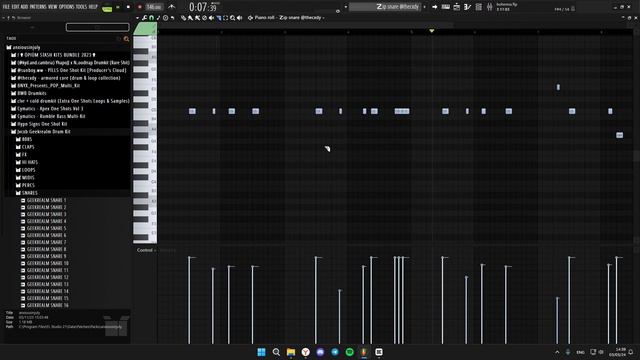This screenshot has width=640, height=360.
Task: Select the slice tool in piano roll toolbar
Action: click(x=218, y=18)
